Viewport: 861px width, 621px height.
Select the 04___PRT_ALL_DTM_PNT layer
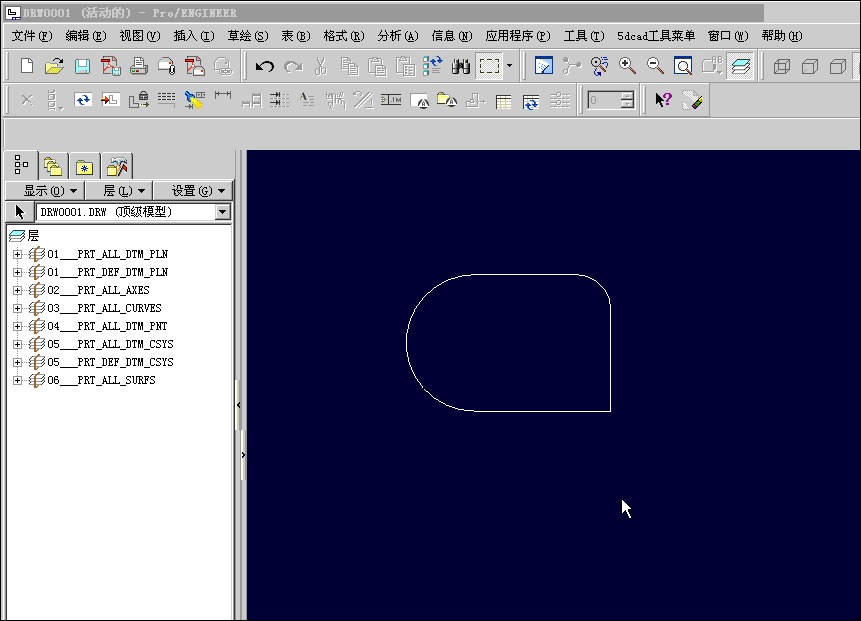click(107, 326)
